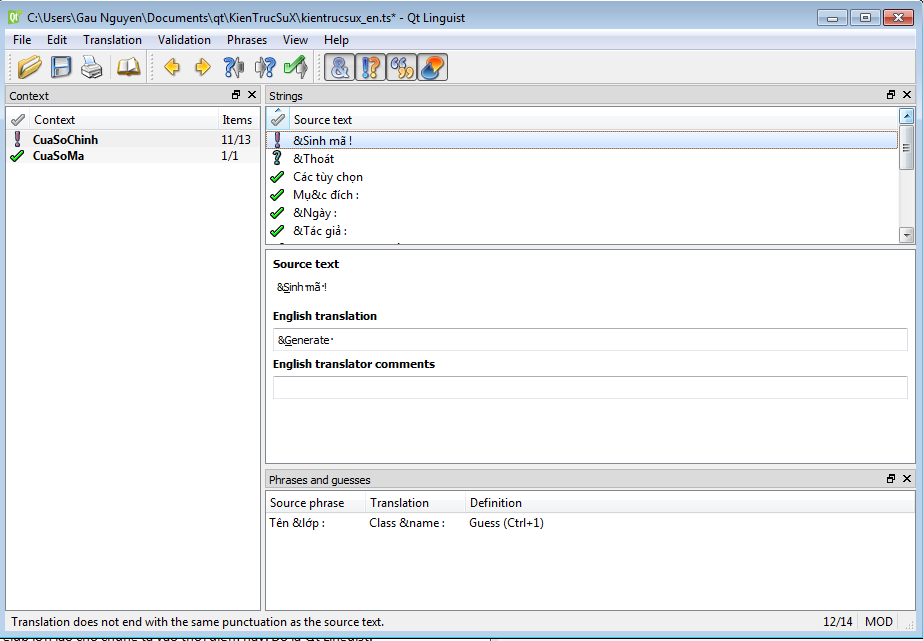Sort by the Context column header
Image resolution: width=923 pixels, height=641 pixels.
click(124, 119)
